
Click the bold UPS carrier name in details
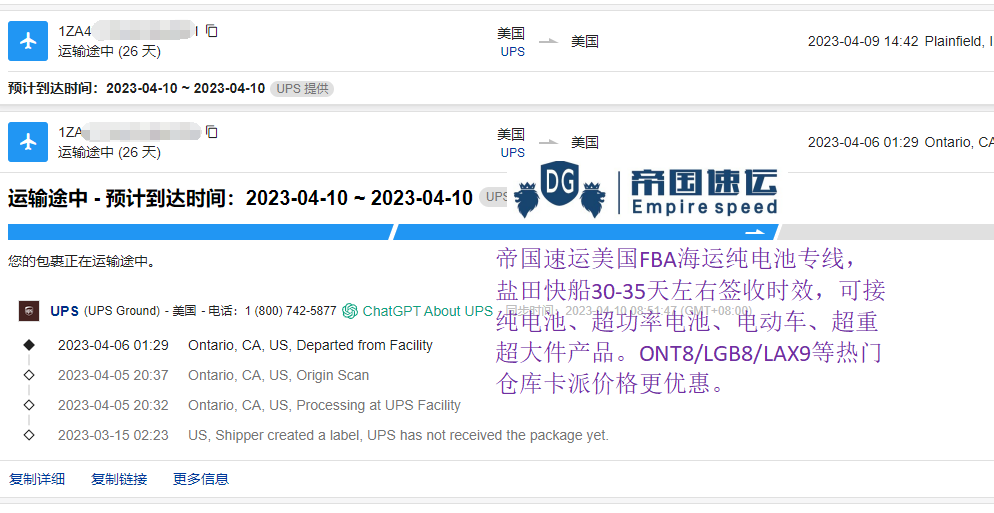click(65, 311)
